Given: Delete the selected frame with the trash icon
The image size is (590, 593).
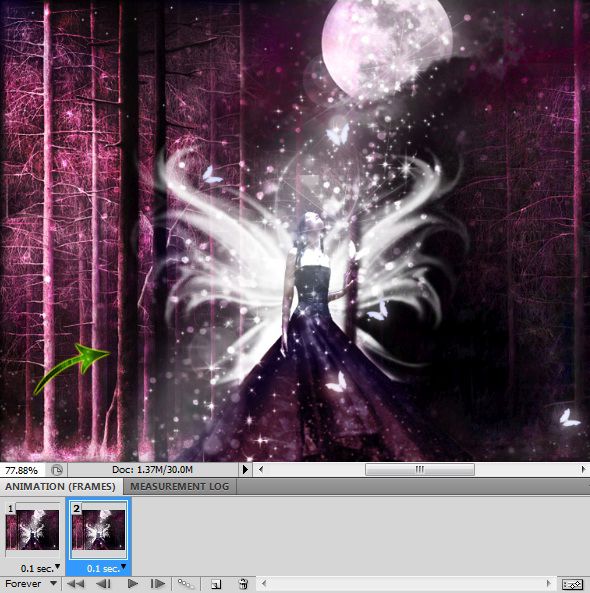Looking at the screenshot, I should (243, 584).
